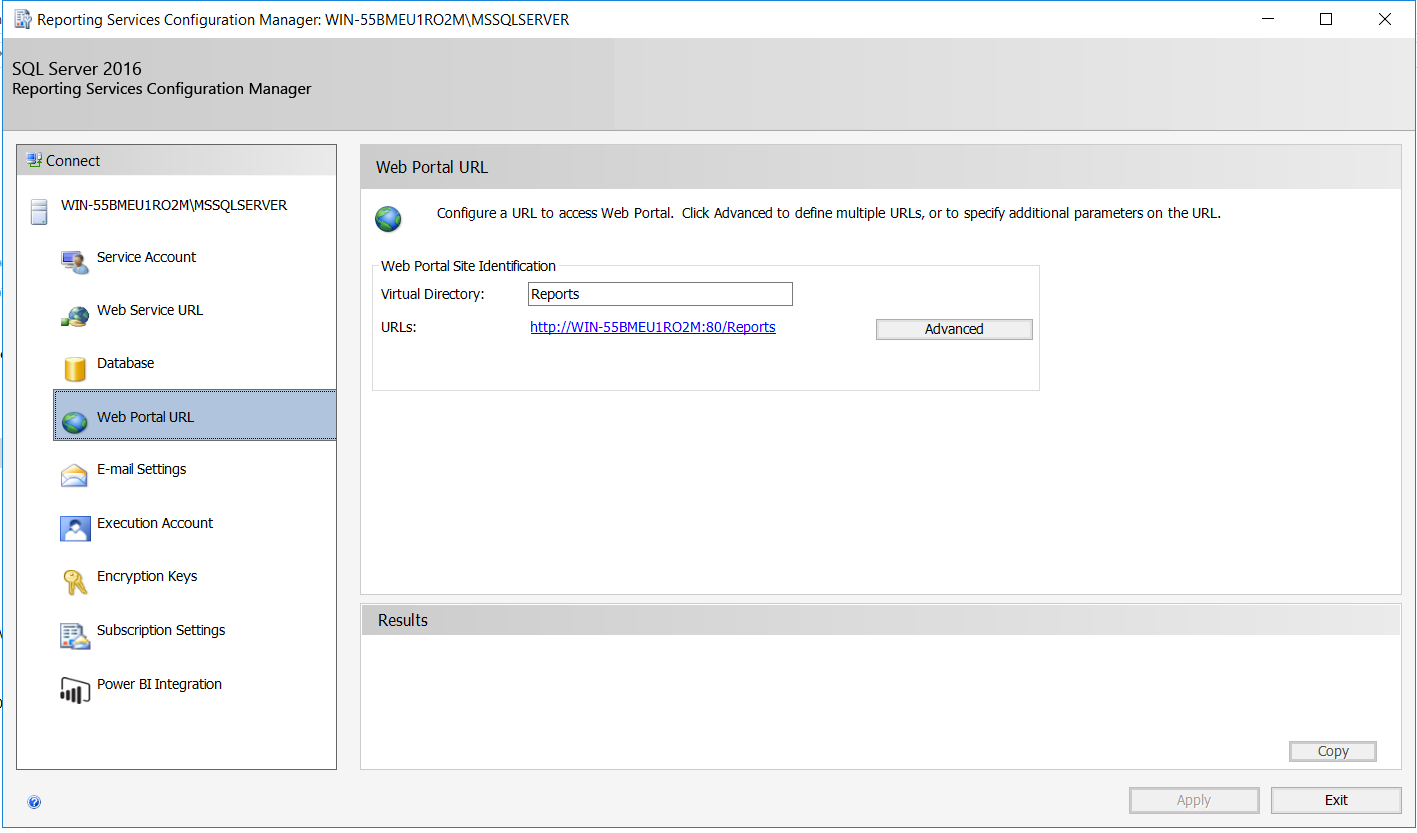Open the Advanced URL configuration
The image size is (1417, 833).
coord(952,328)
